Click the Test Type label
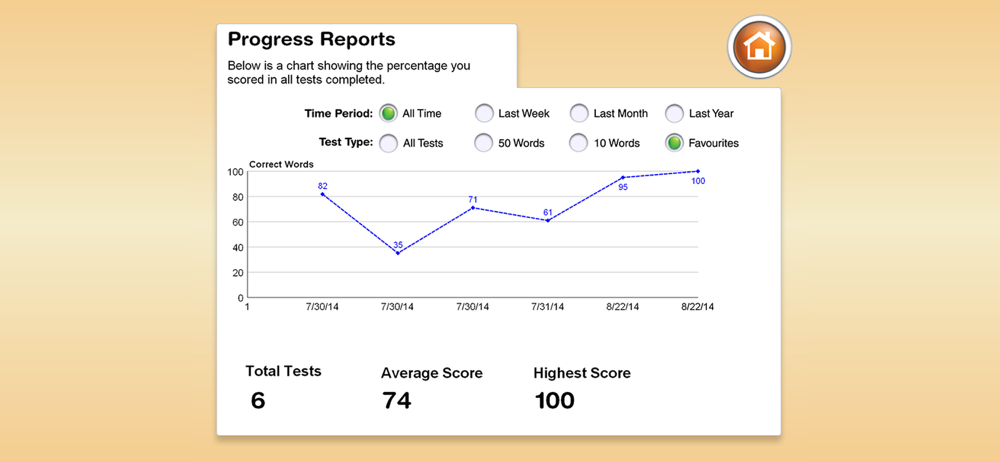The height and width of the screenshot is (462, 1000). tap(344, 142)
